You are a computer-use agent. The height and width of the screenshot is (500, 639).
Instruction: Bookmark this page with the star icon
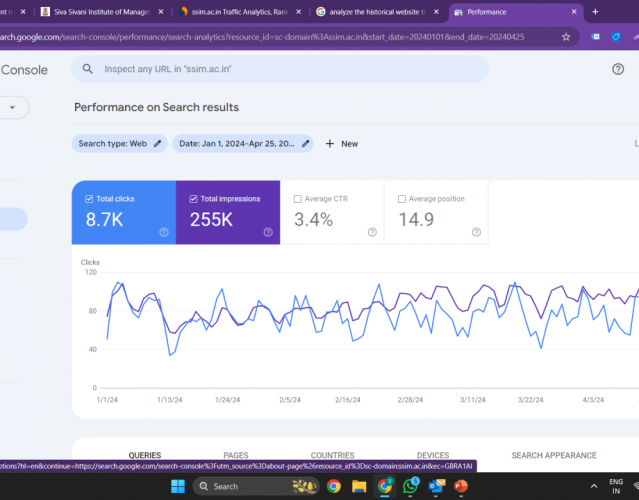pos(566,36)
